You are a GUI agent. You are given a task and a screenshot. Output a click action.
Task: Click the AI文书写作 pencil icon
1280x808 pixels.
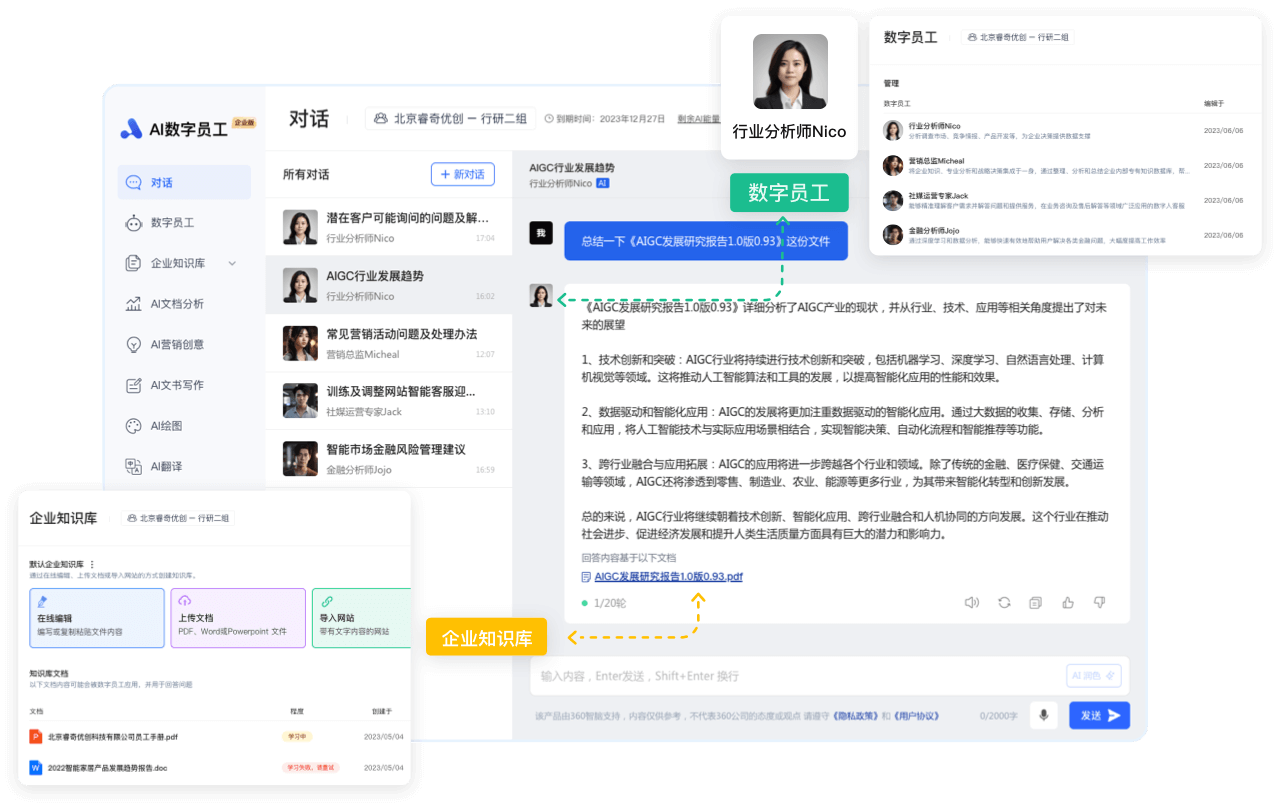coord(133,385)
